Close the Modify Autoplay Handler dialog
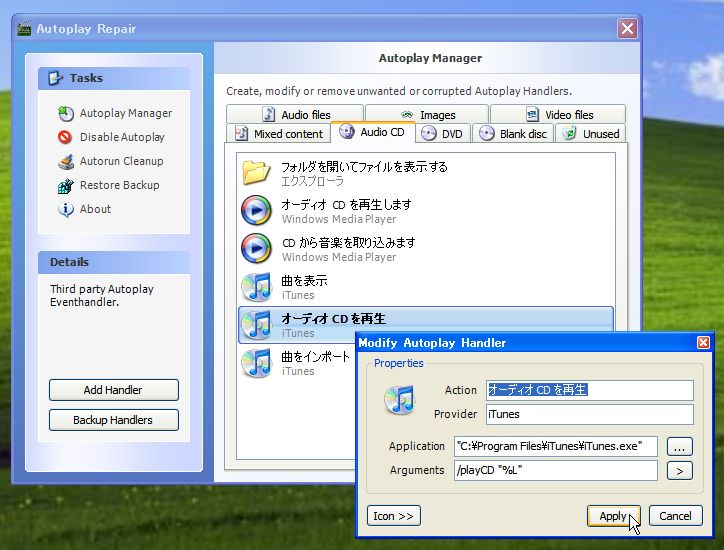The height and width of the screenshot is (550, 724). (703, 343)
